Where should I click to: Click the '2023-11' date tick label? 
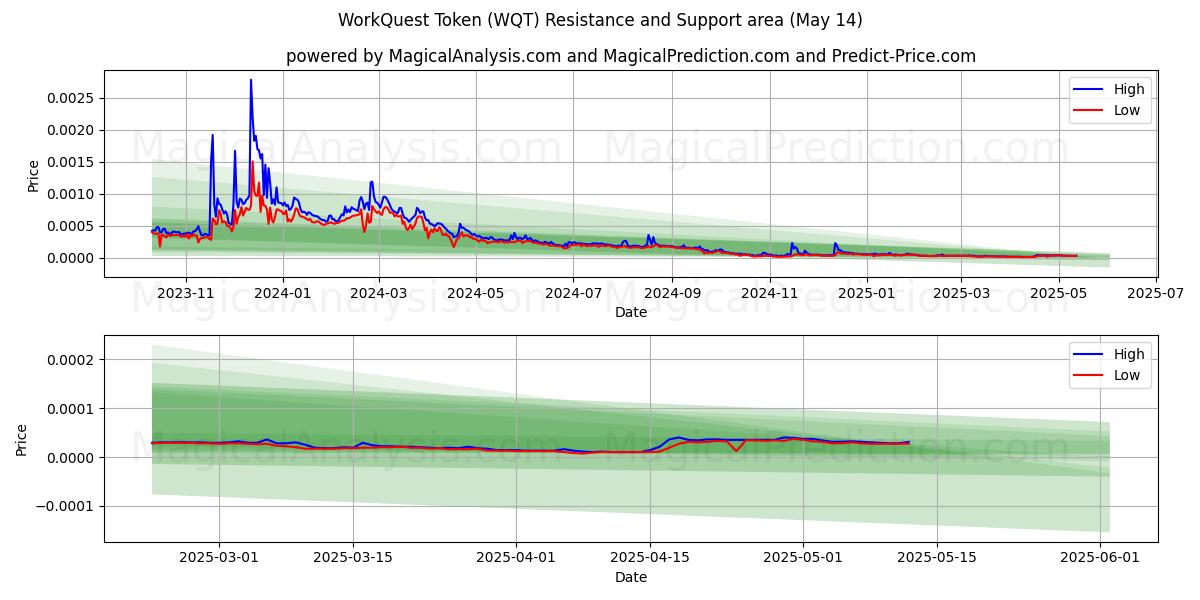click(x=186, y=293)
